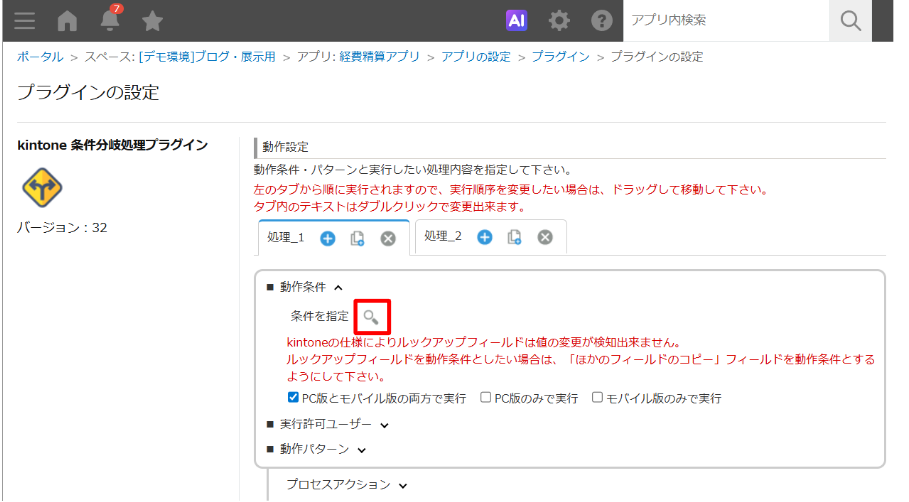Add a new tab after 処理_1

(328, 238)
